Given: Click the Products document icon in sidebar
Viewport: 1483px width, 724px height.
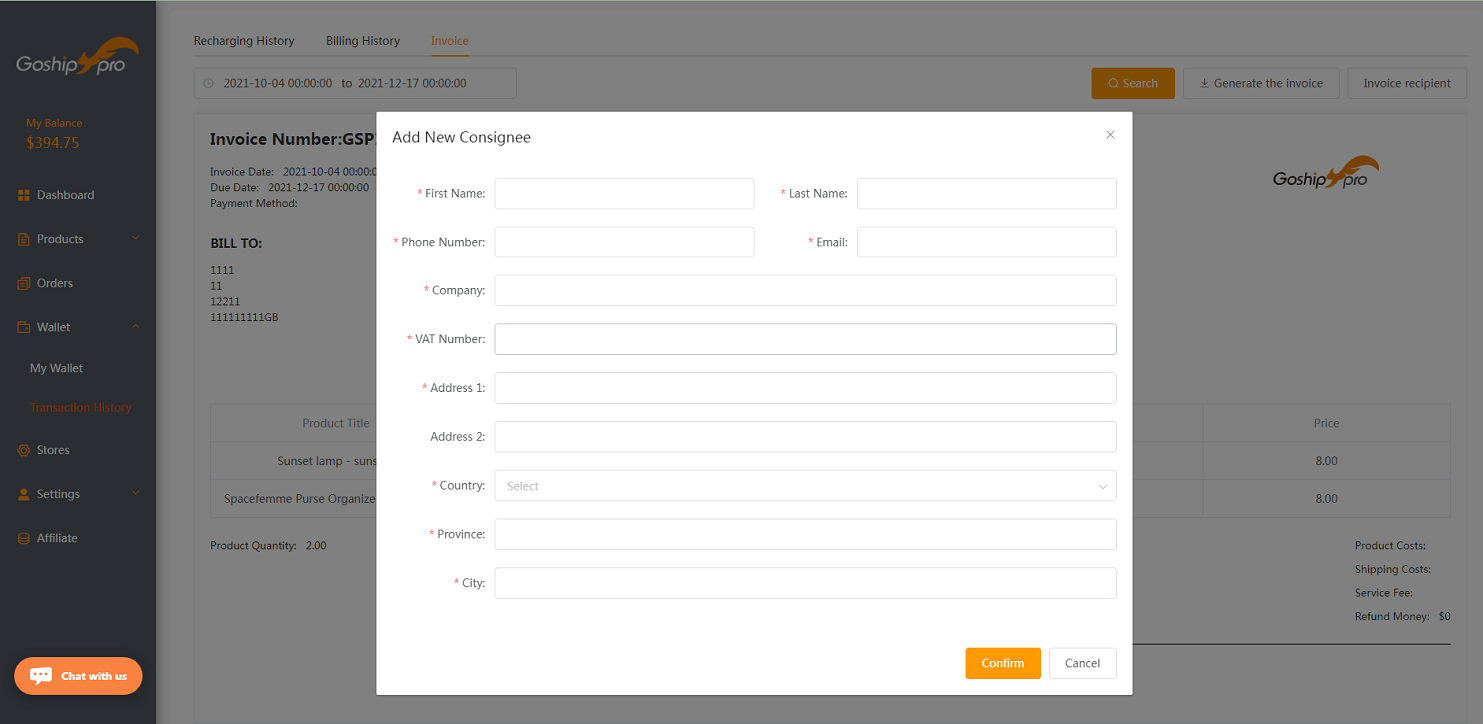Looking at the screenshot, I should pos(24,239).
